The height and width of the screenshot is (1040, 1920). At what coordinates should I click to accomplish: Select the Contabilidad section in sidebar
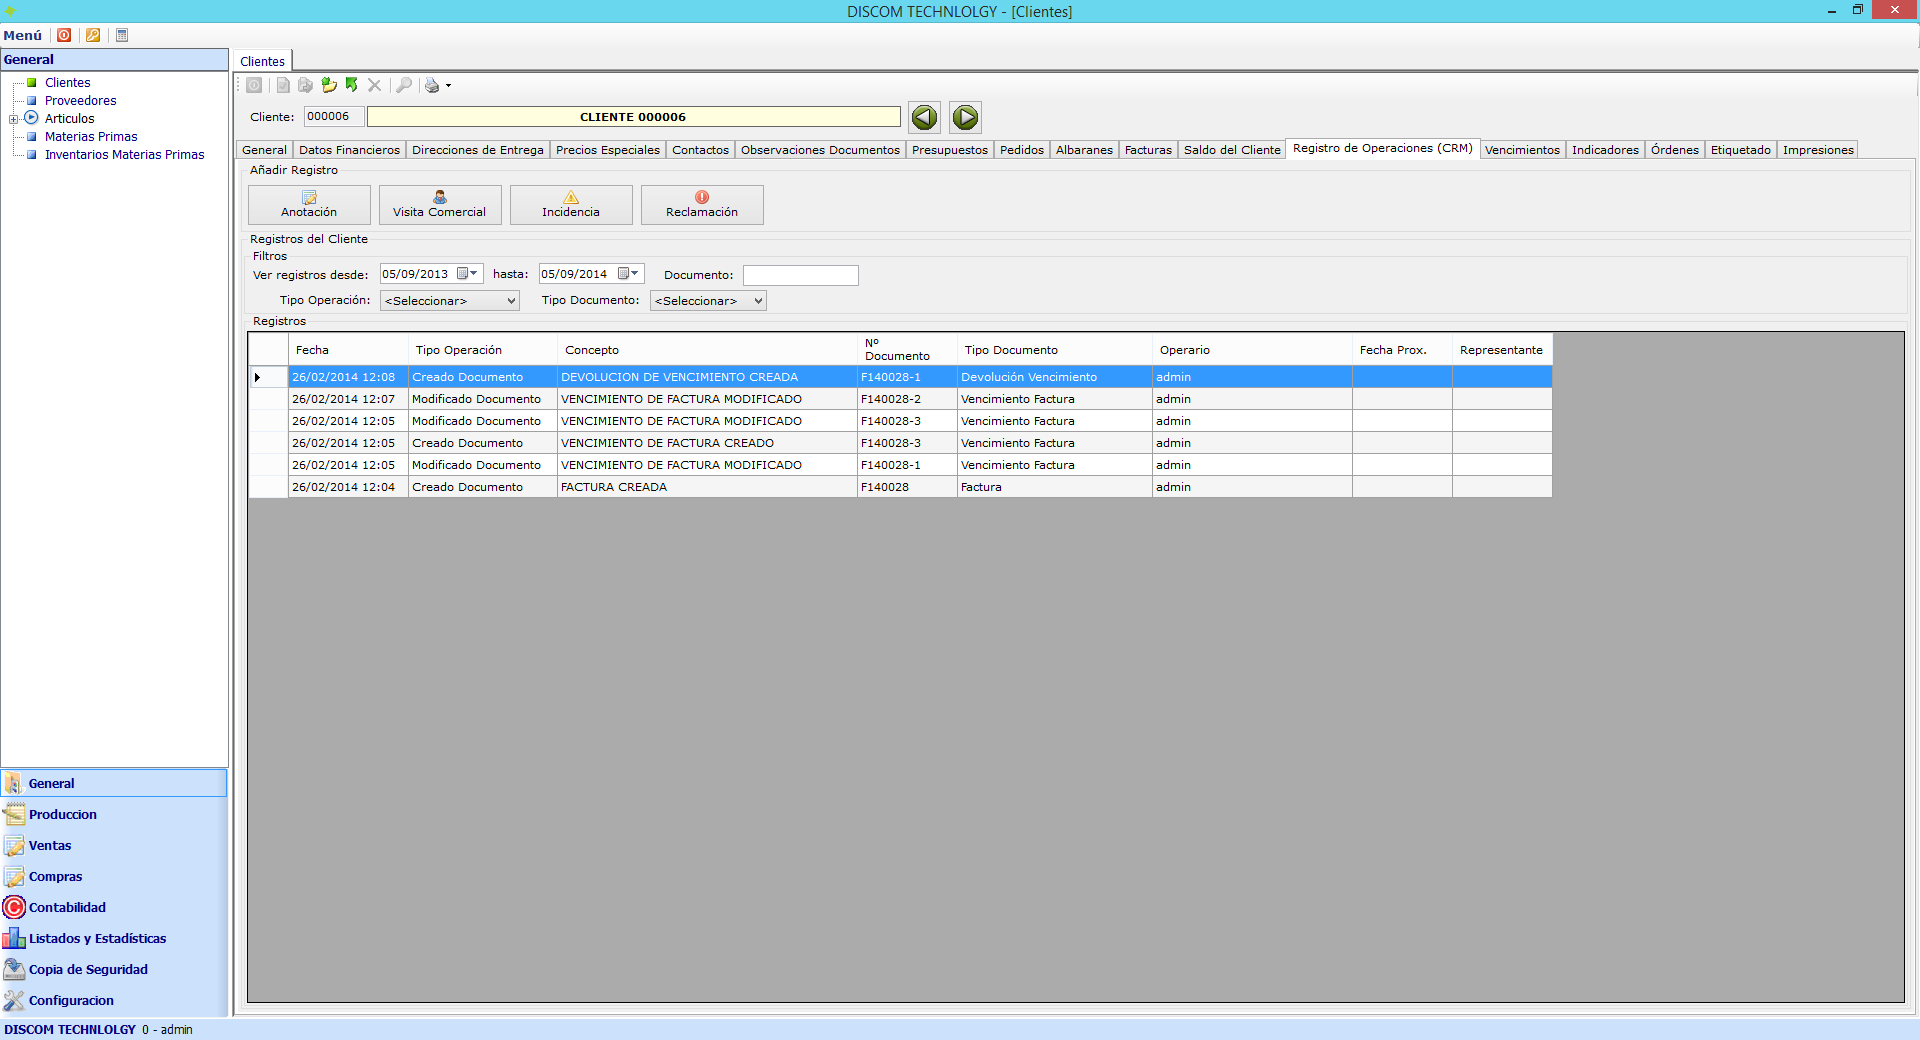pyautogui.click(x=67, y=908)
